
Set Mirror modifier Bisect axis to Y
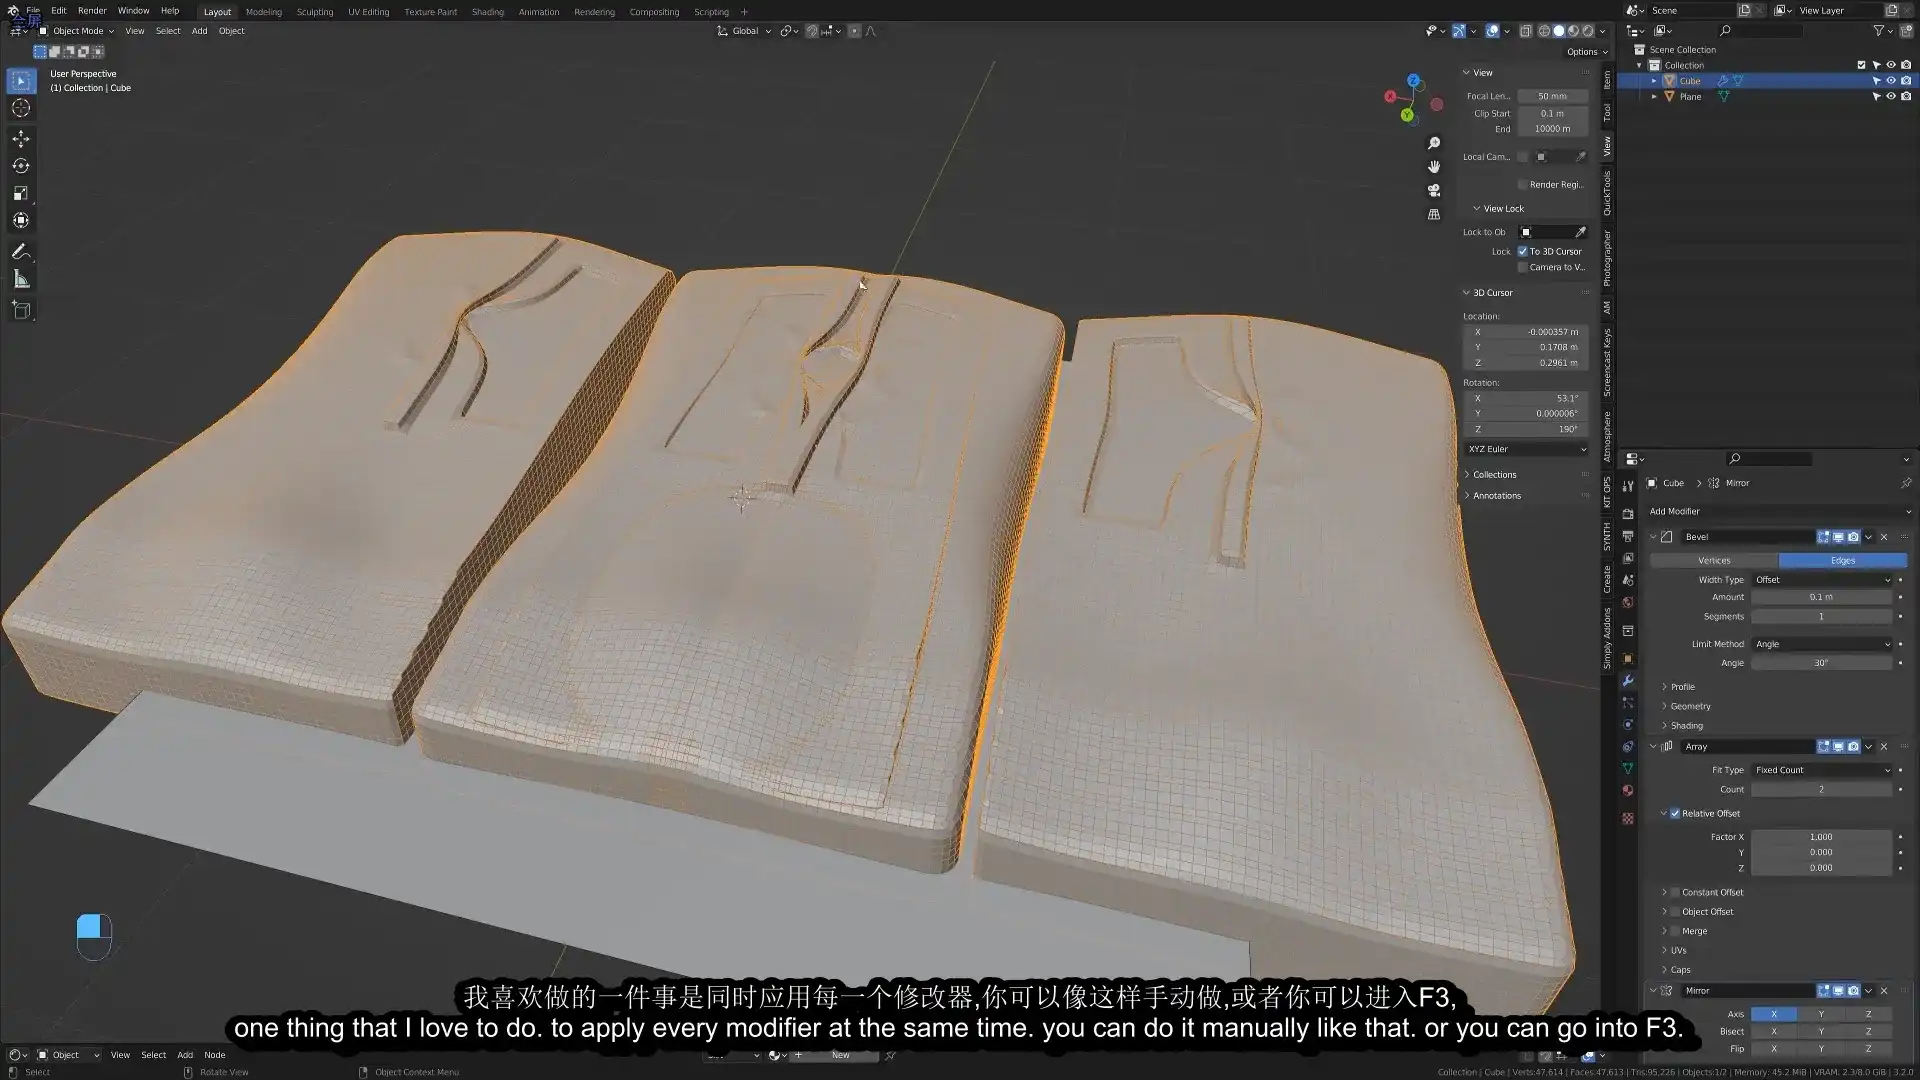(1821, 1030)
